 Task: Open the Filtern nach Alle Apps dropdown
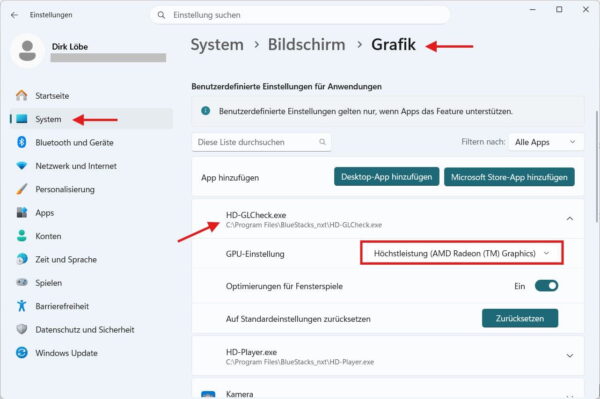546,142
